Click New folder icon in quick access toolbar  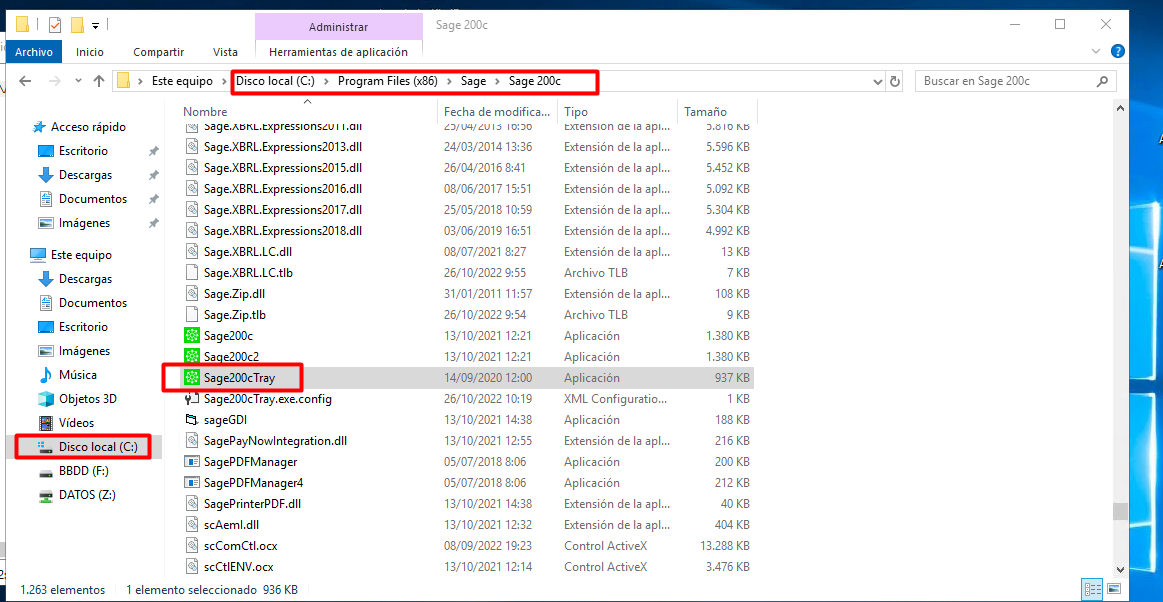point(77,24)
